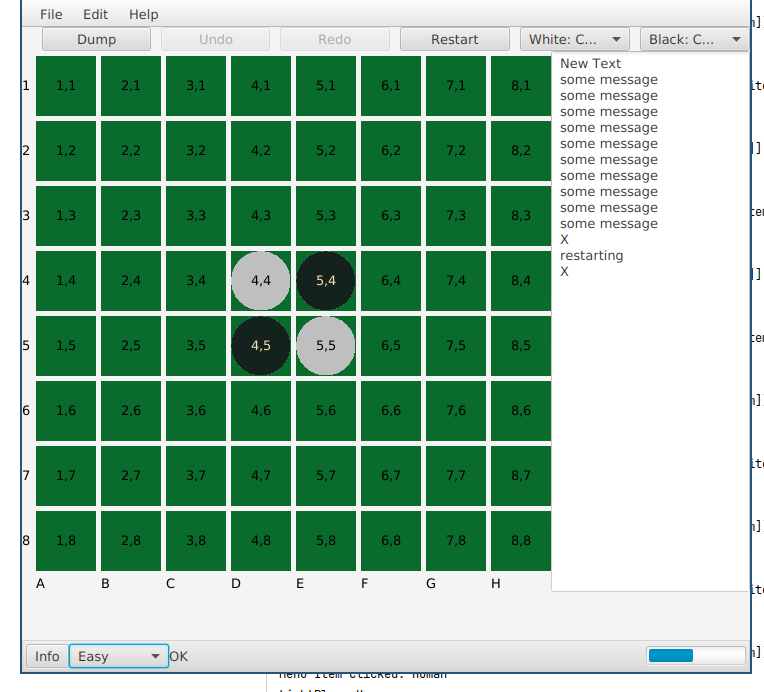Click the OK status label
The width and height of the screenshot is (764, 692).
178,656
